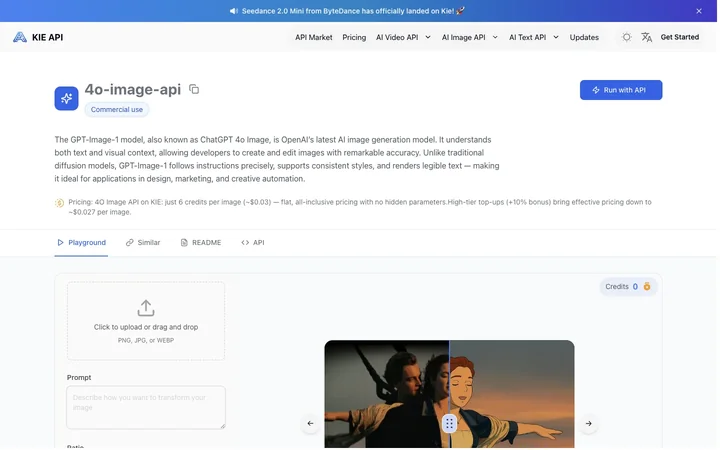Expand the AI Video API chevron

[x=428, y=37]
